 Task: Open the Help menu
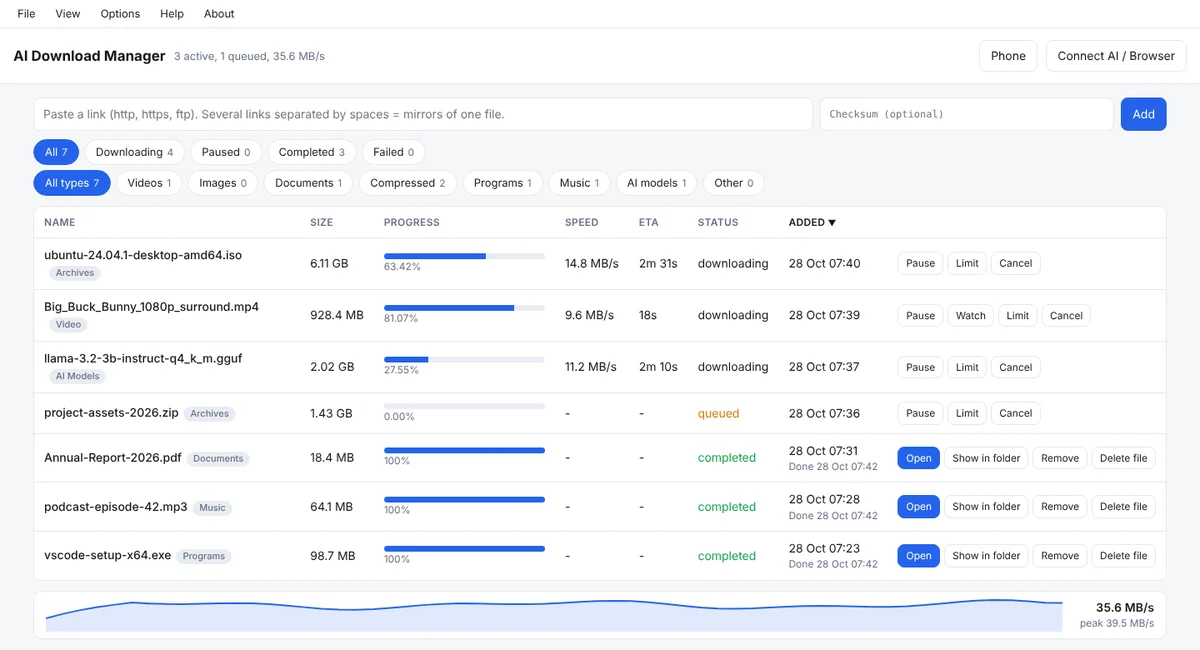[172, 14]
